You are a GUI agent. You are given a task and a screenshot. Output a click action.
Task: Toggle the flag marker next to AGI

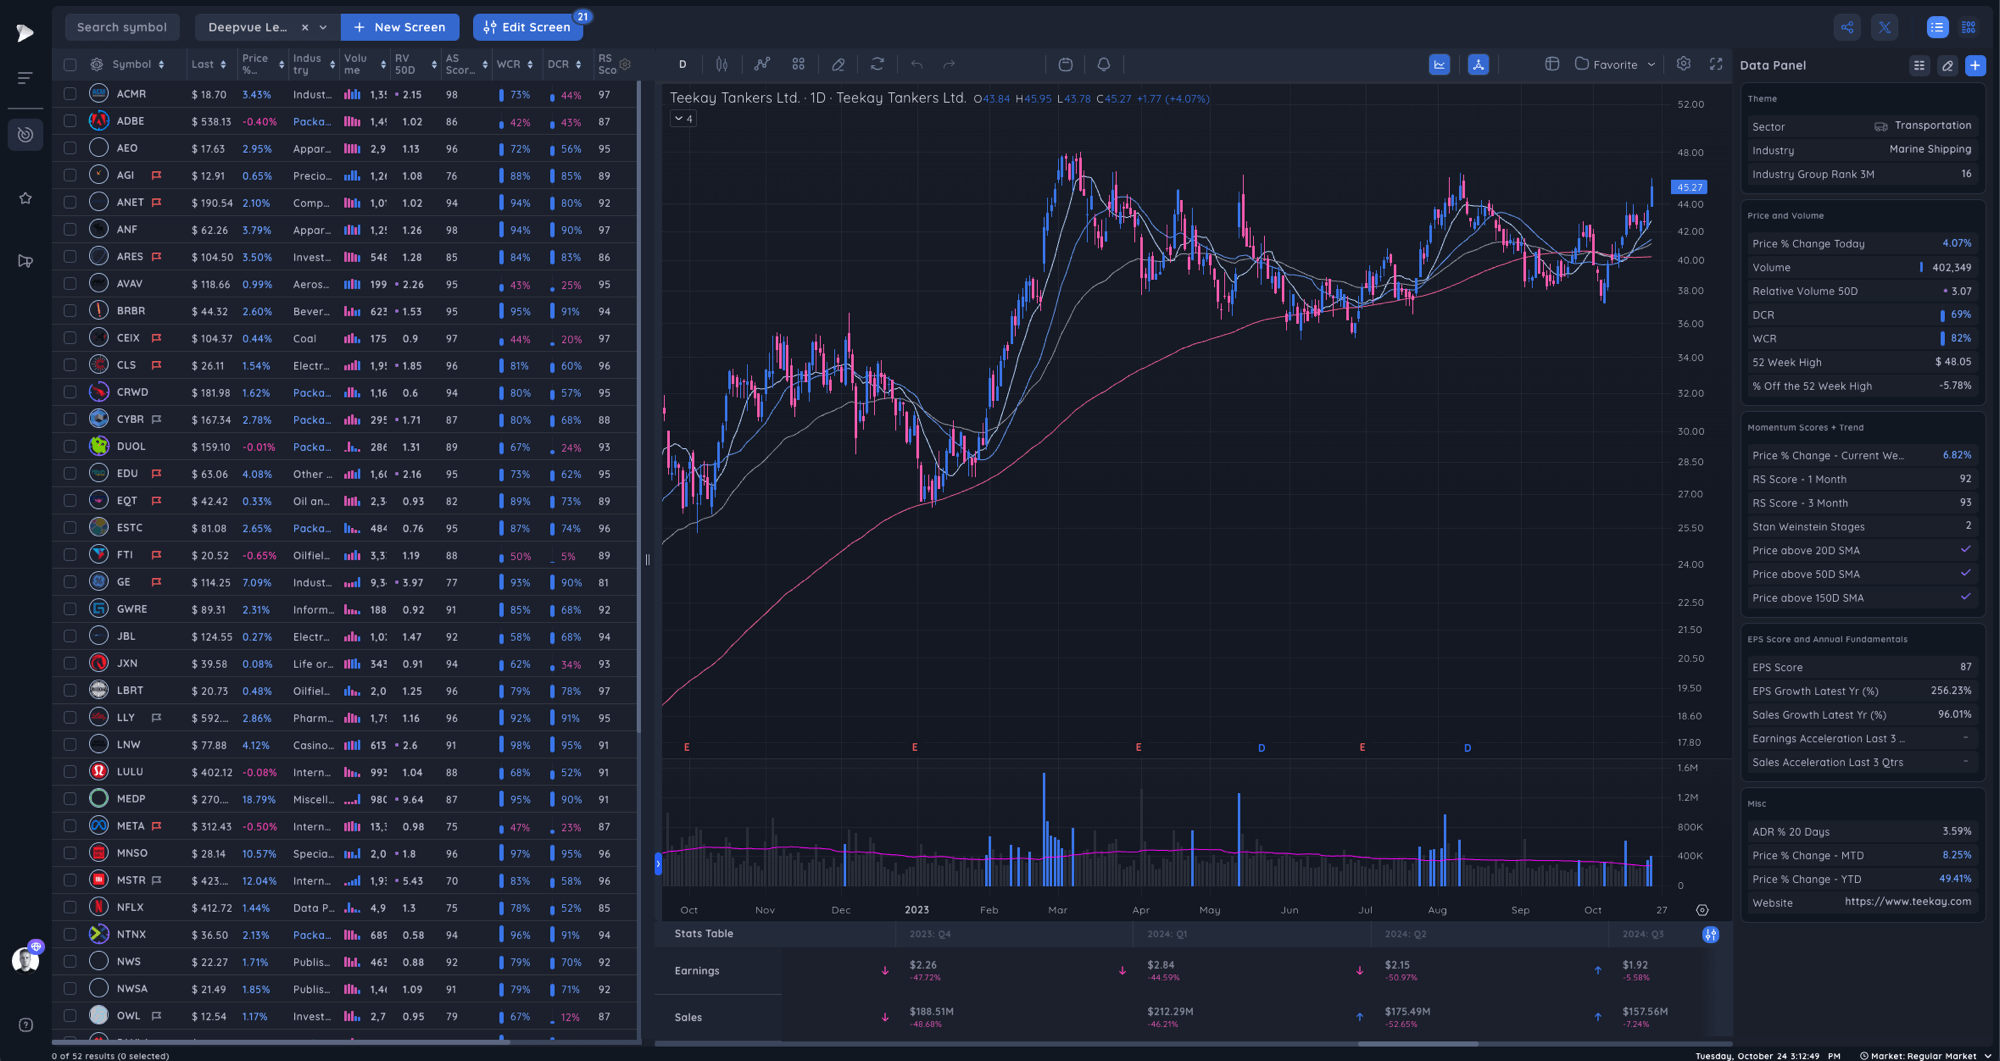pos(156,174)
